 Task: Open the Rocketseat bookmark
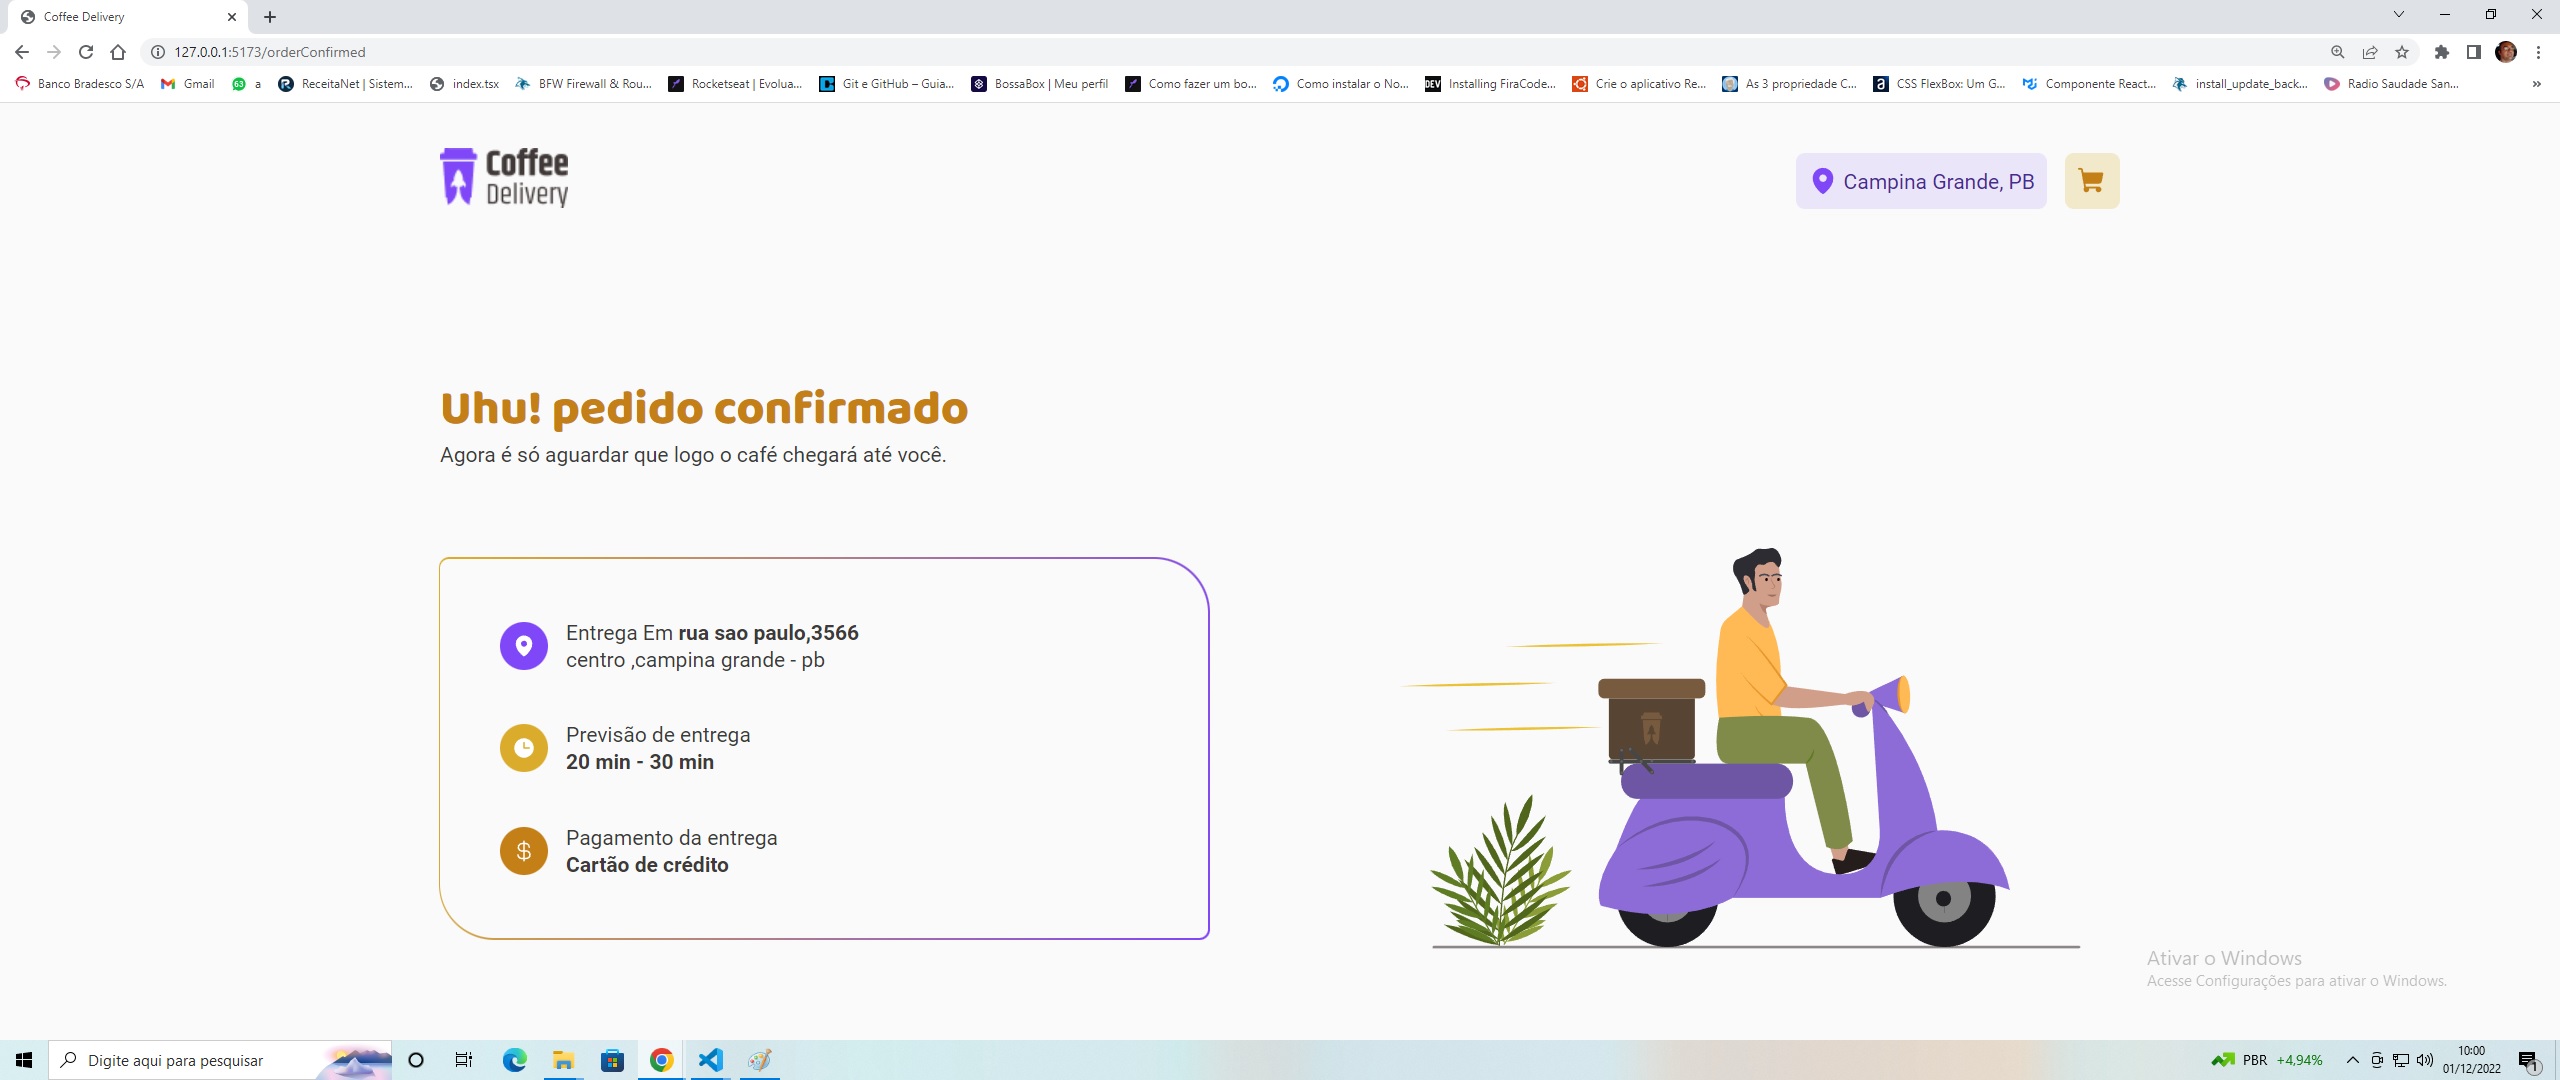[x=735, y=84]
